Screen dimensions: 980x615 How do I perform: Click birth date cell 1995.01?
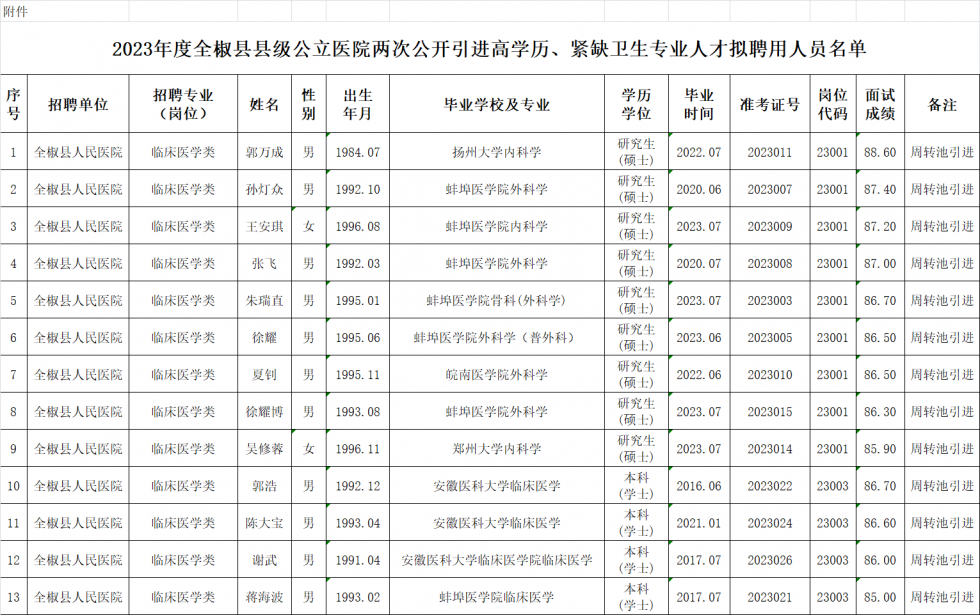click(358, 301)
